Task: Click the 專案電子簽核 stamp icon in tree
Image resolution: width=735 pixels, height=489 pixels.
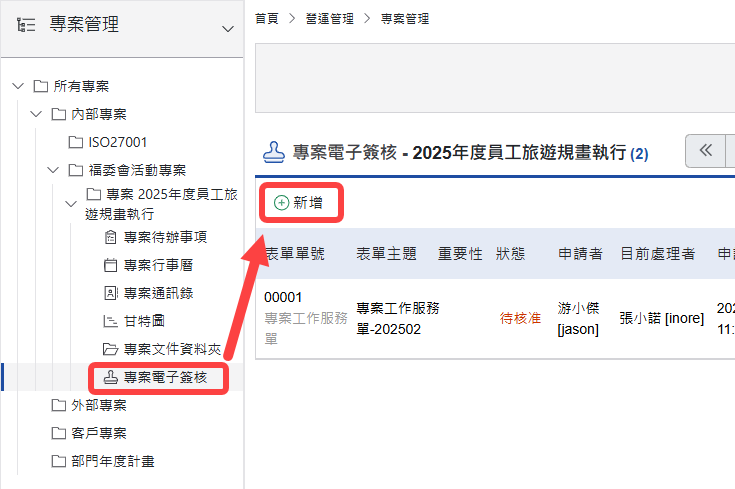Action: pyautogui.click(x=111, y=378)
